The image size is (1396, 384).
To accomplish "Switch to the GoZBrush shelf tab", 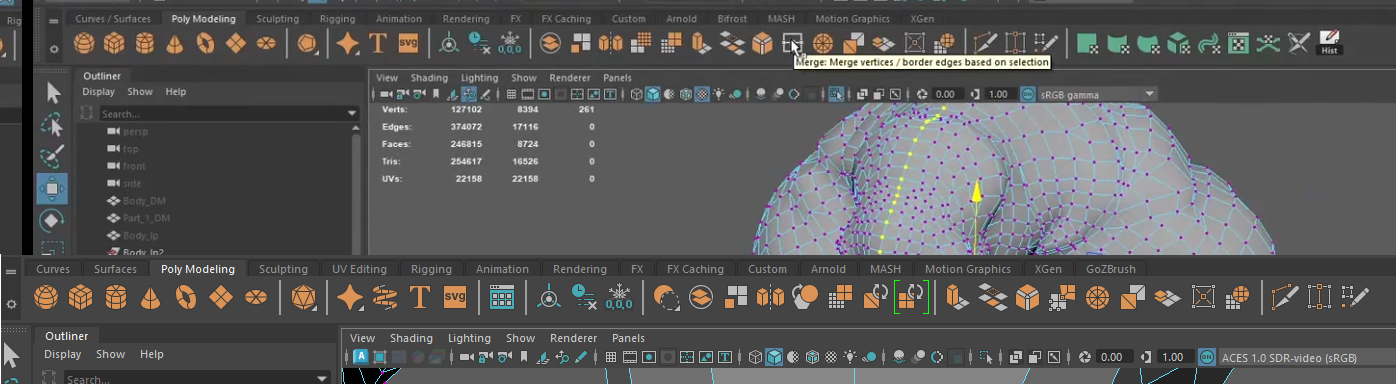I will 1111,269.
